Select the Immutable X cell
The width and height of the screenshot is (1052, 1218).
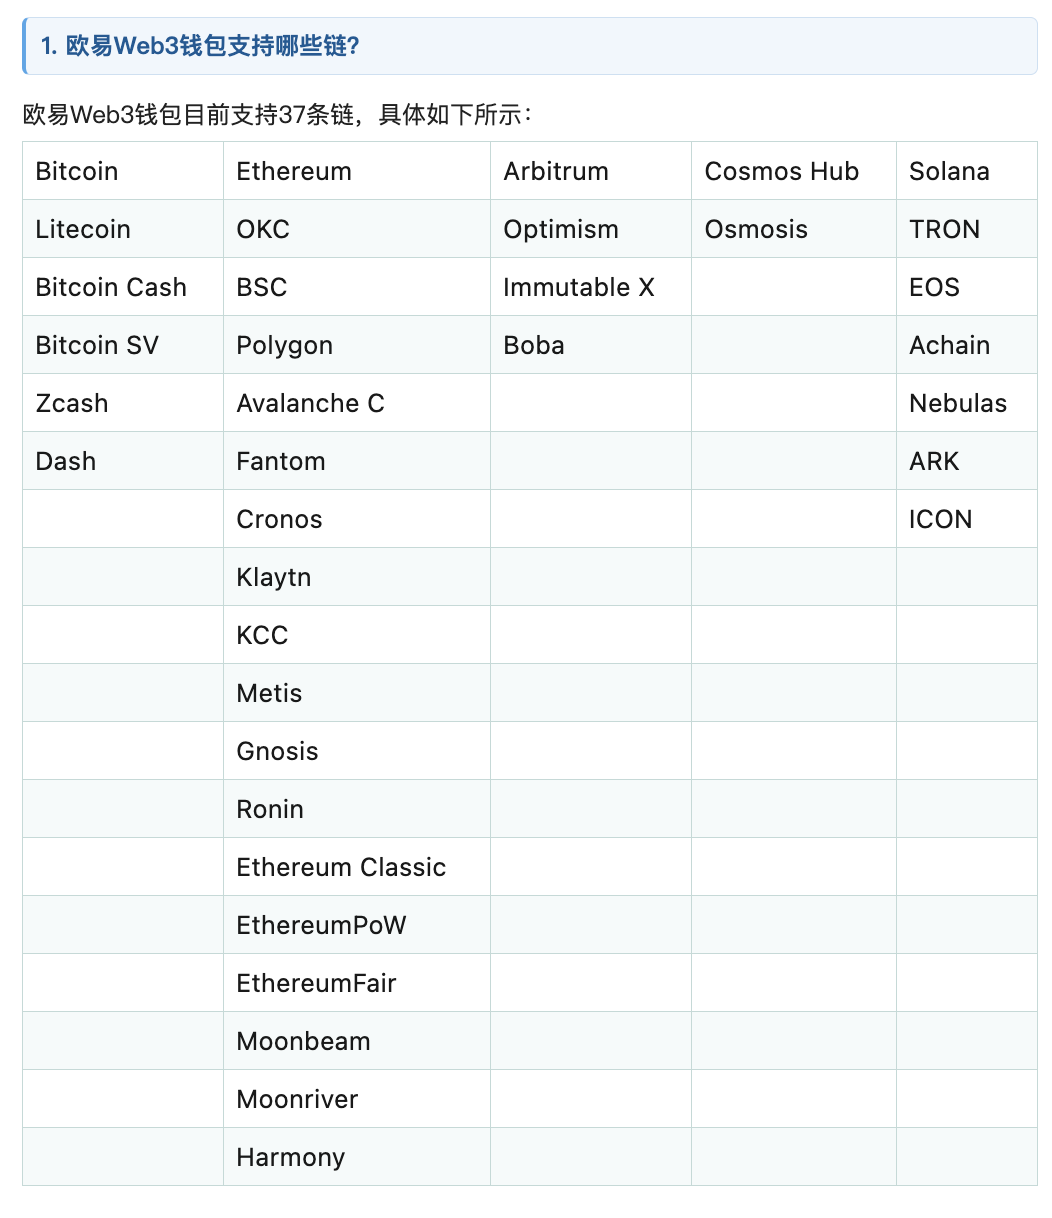pos(579,287)
